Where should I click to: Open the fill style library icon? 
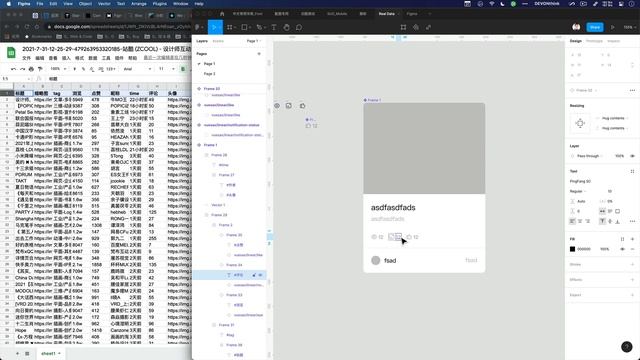point(622,239)
